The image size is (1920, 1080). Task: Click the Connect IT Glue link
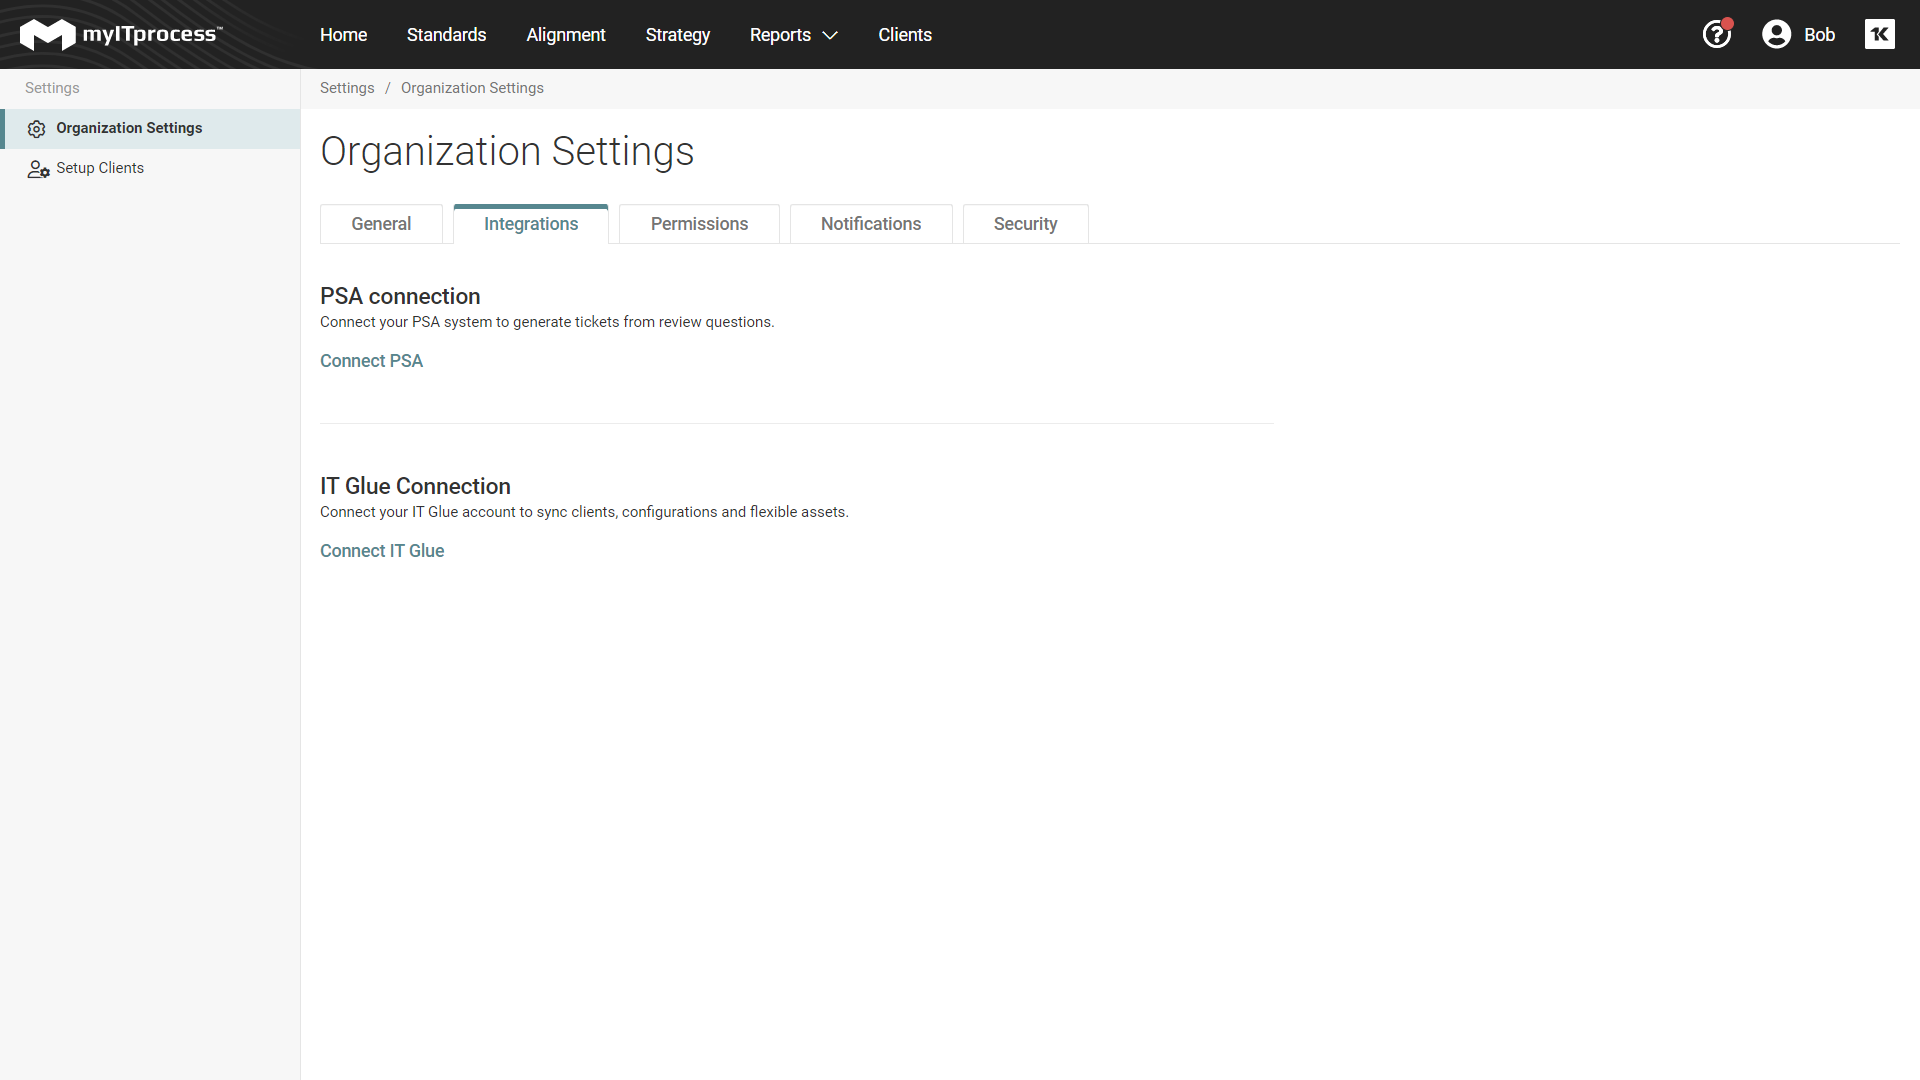click(382, 551)
